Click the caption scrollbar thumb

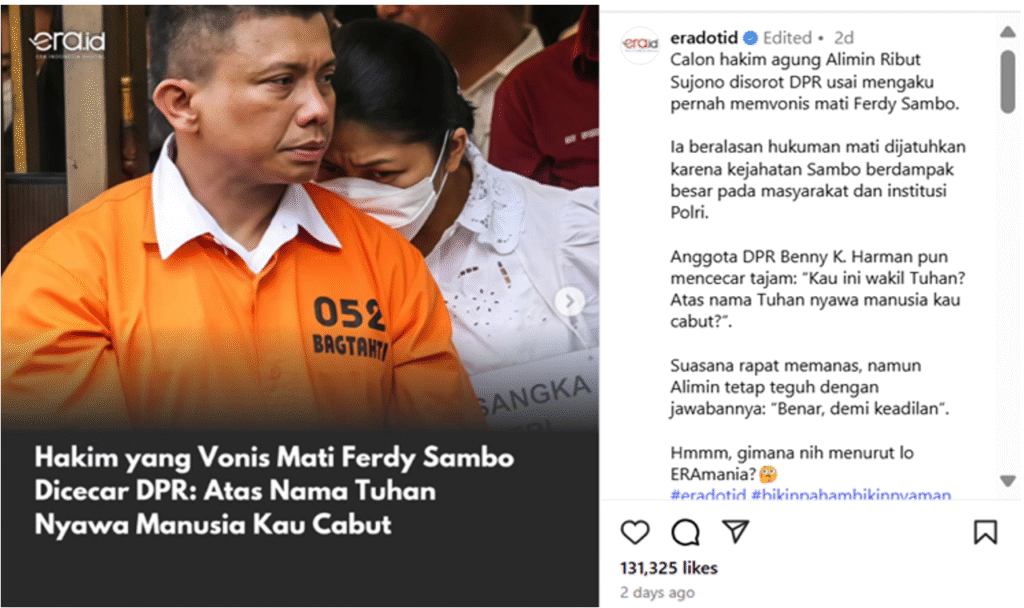point(1008,82)
